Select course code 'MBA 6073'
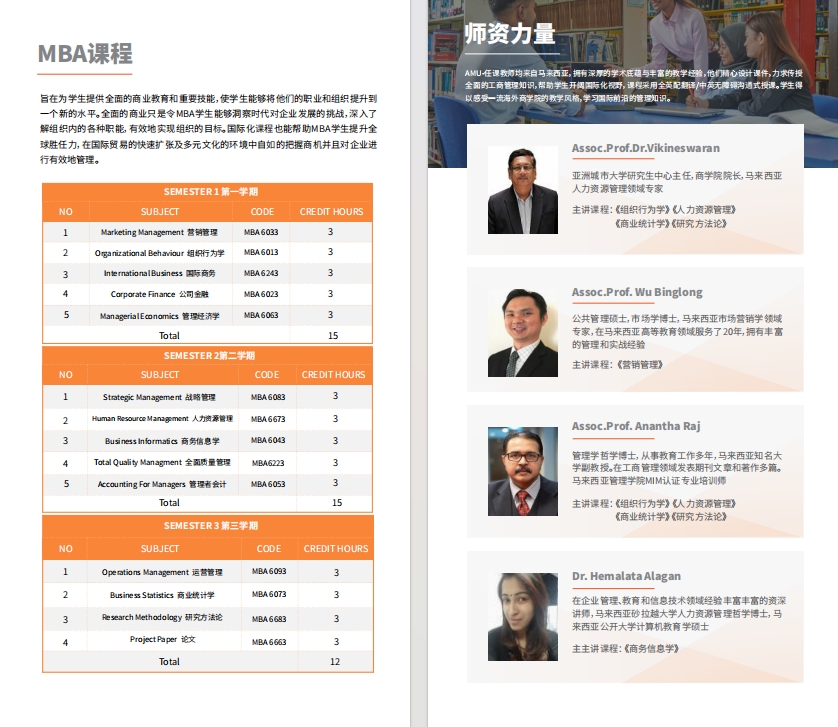The width and height of the screenshot is (838, 727). point(269,594)
